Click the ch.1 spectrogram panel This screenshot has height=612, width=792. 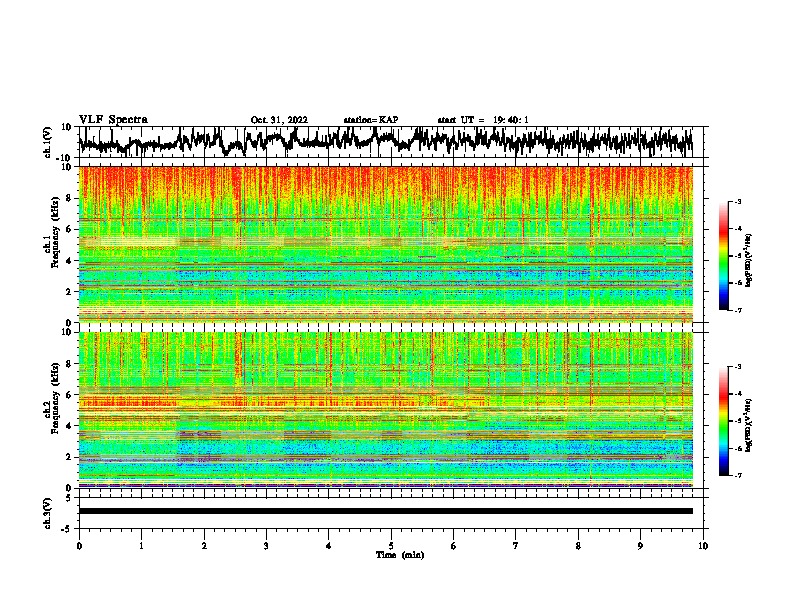386,244
